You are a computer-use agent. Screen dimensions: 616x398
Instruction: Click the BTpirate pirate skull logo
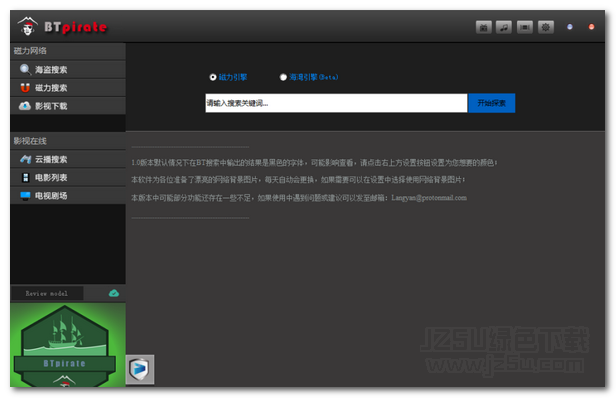coord(28,26)
